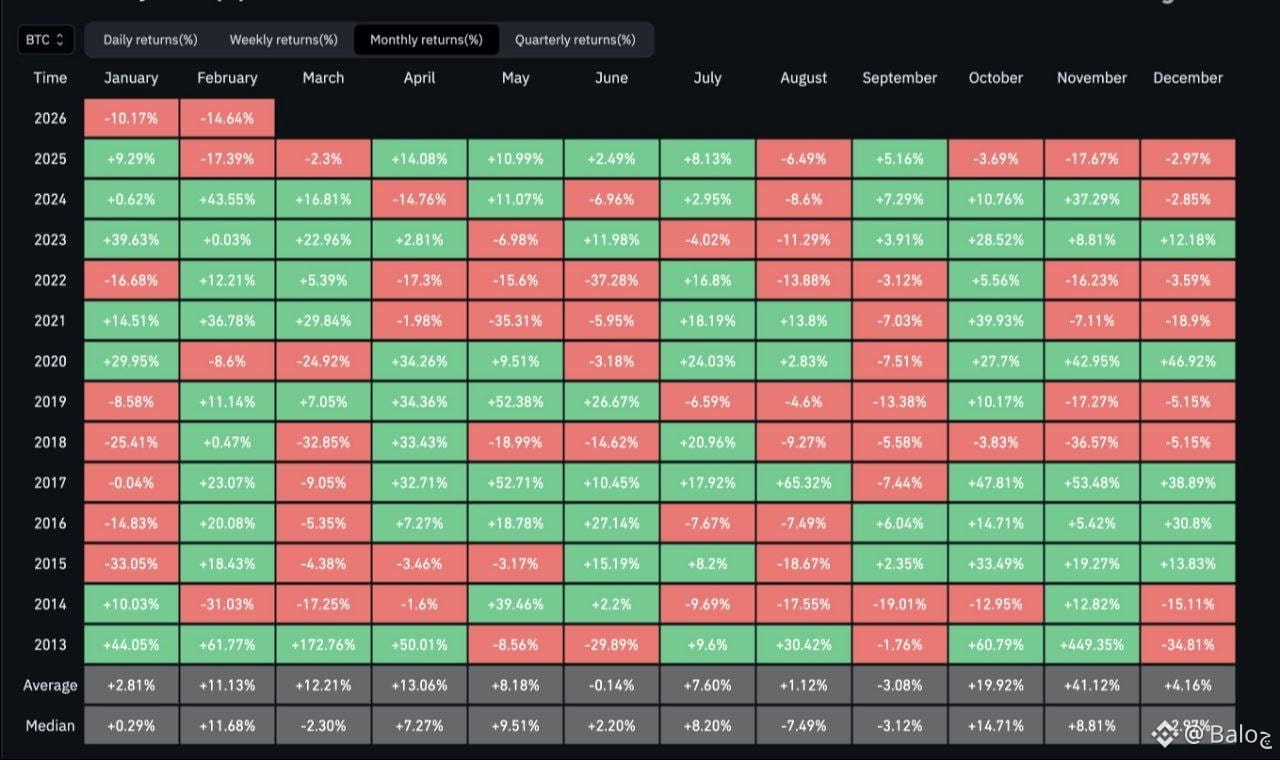Select the 2014 row label

(x=50, y=604)
